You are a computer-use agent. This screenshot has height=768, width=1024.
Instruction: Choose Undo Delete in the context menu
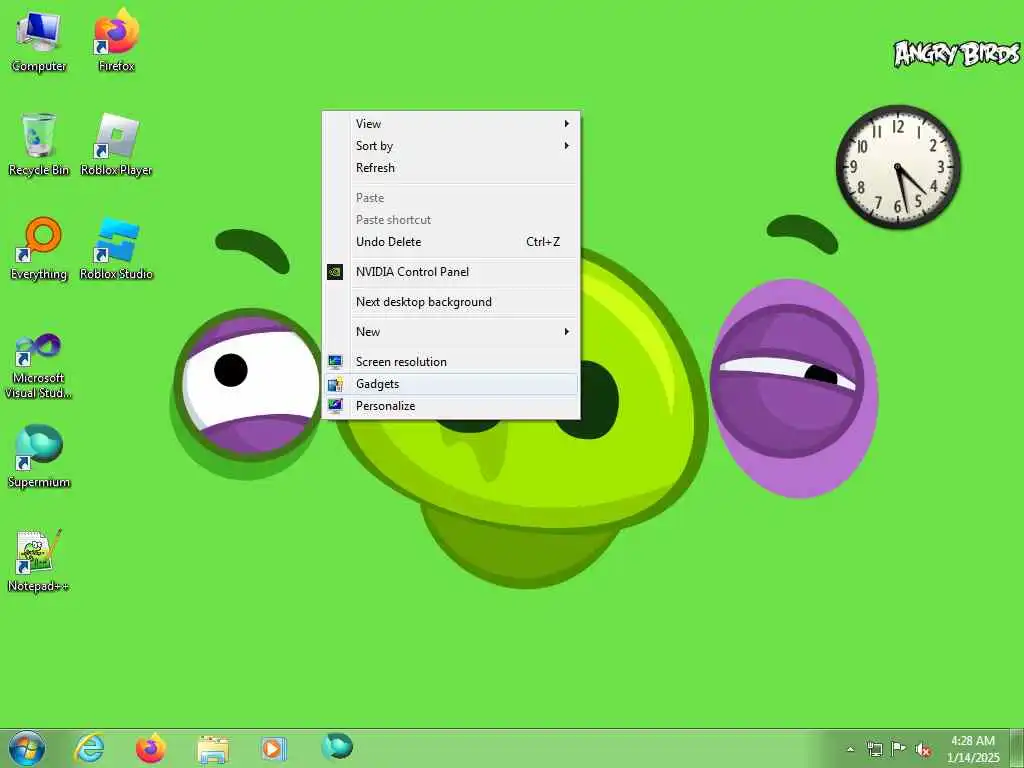(451, 242)
